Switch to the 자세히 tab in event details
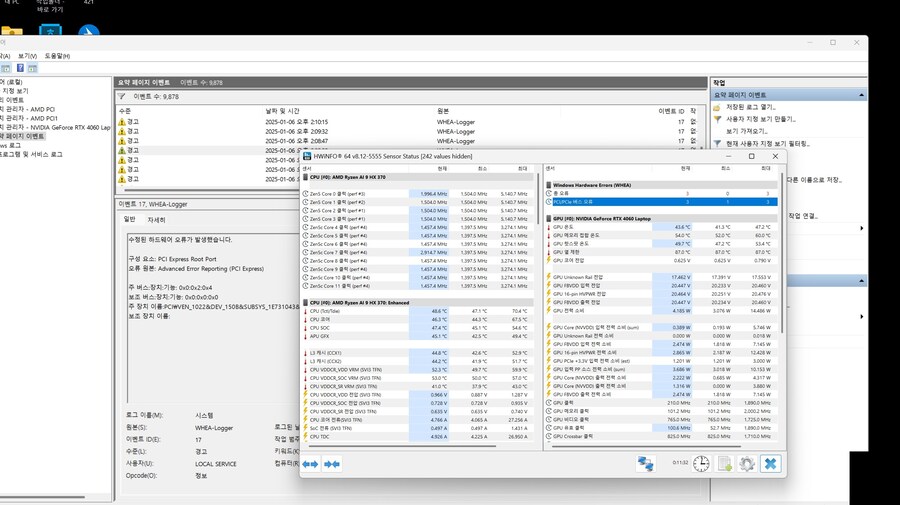This screenshot has width=900, height=505. pos(157,219)
